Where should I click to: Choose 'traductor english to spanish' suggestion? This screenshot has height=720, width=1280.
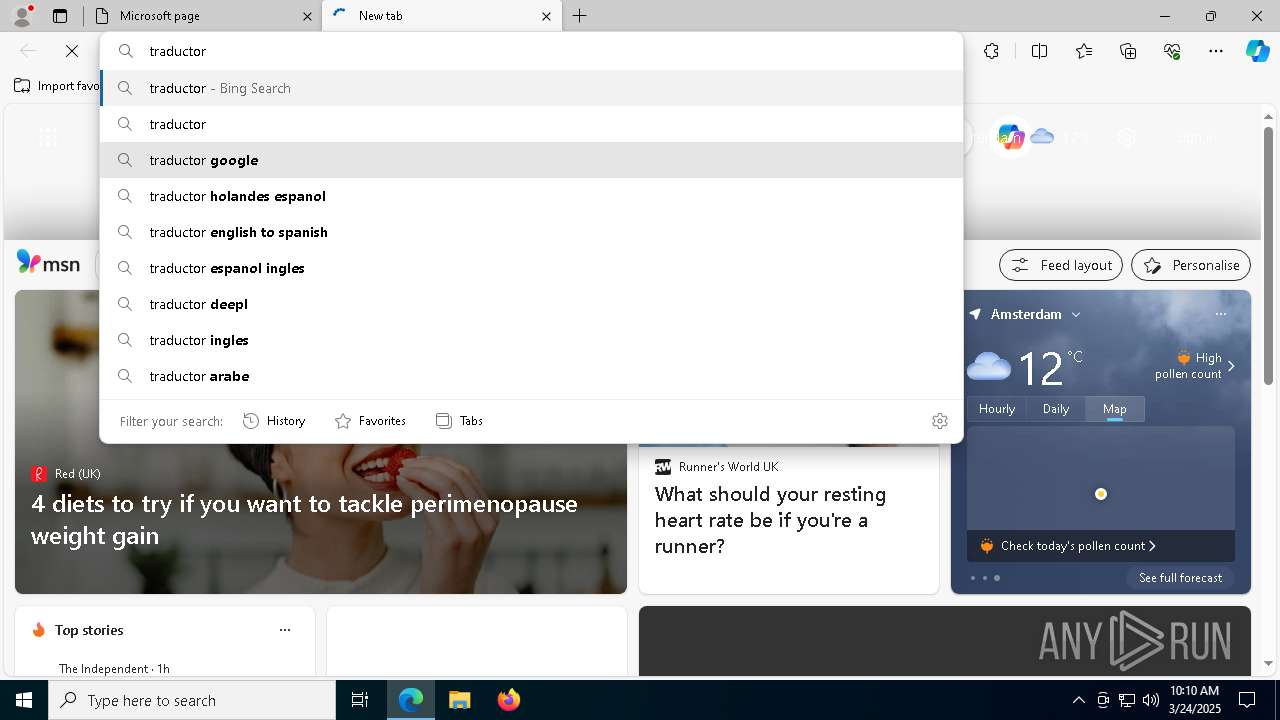532,232
